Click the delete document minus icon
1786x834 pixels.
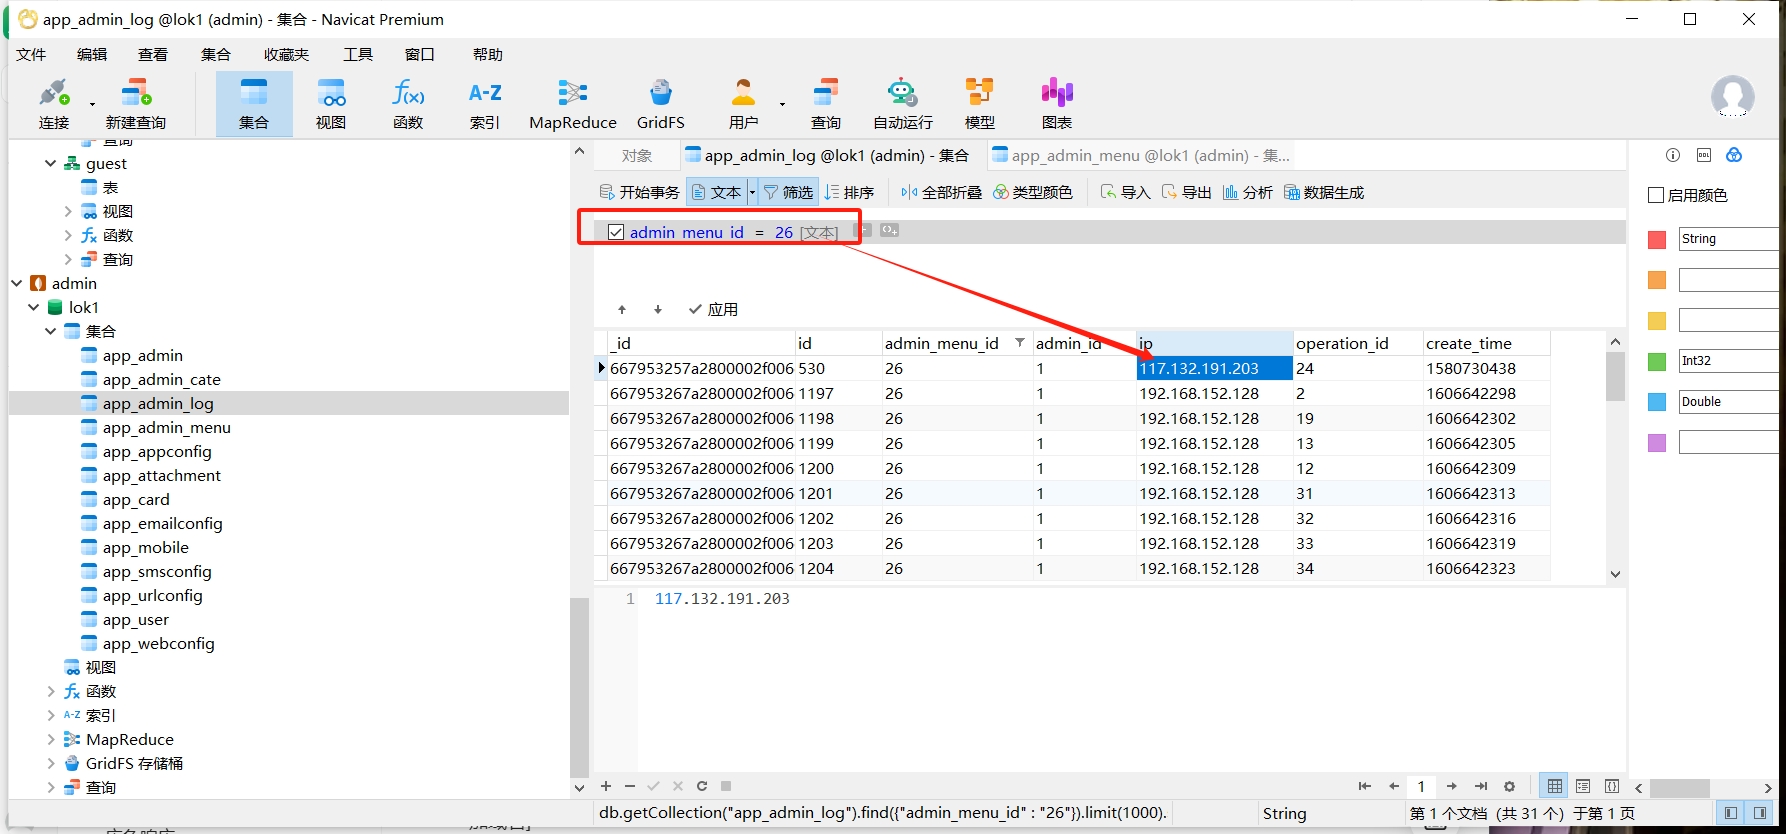[x=630, y=786]
